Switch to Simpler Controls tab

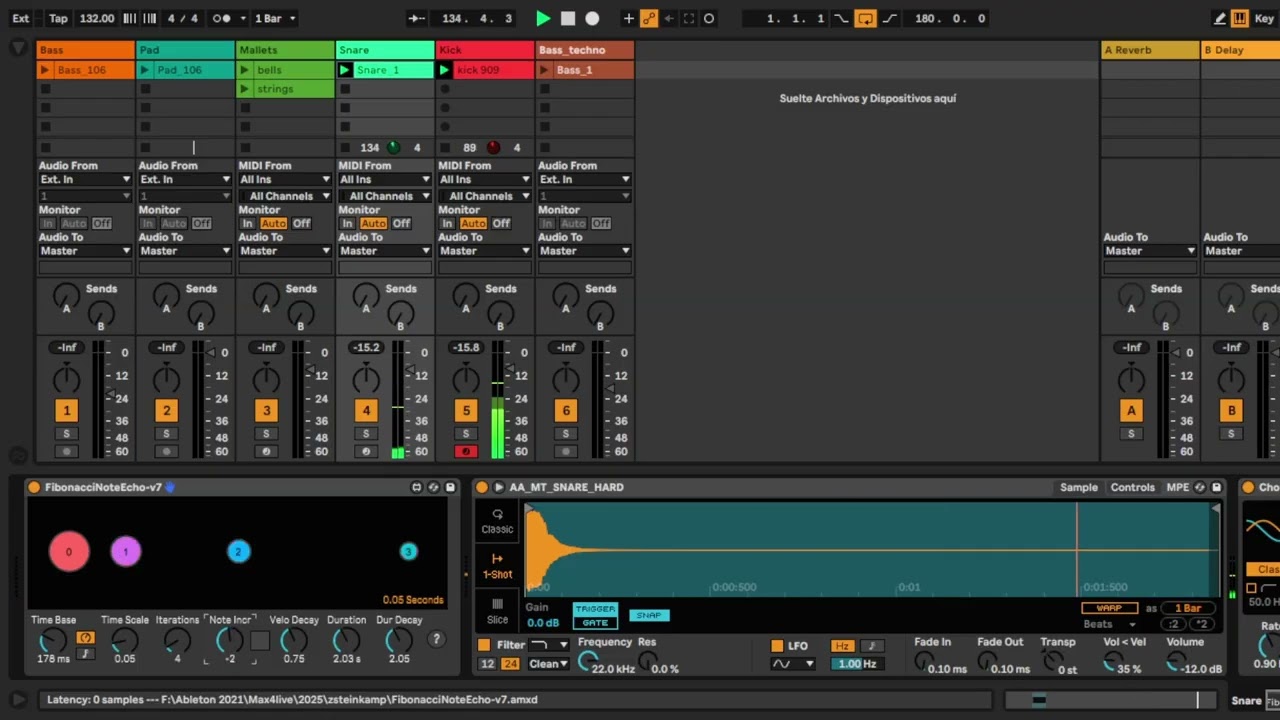click(1133, 487)
